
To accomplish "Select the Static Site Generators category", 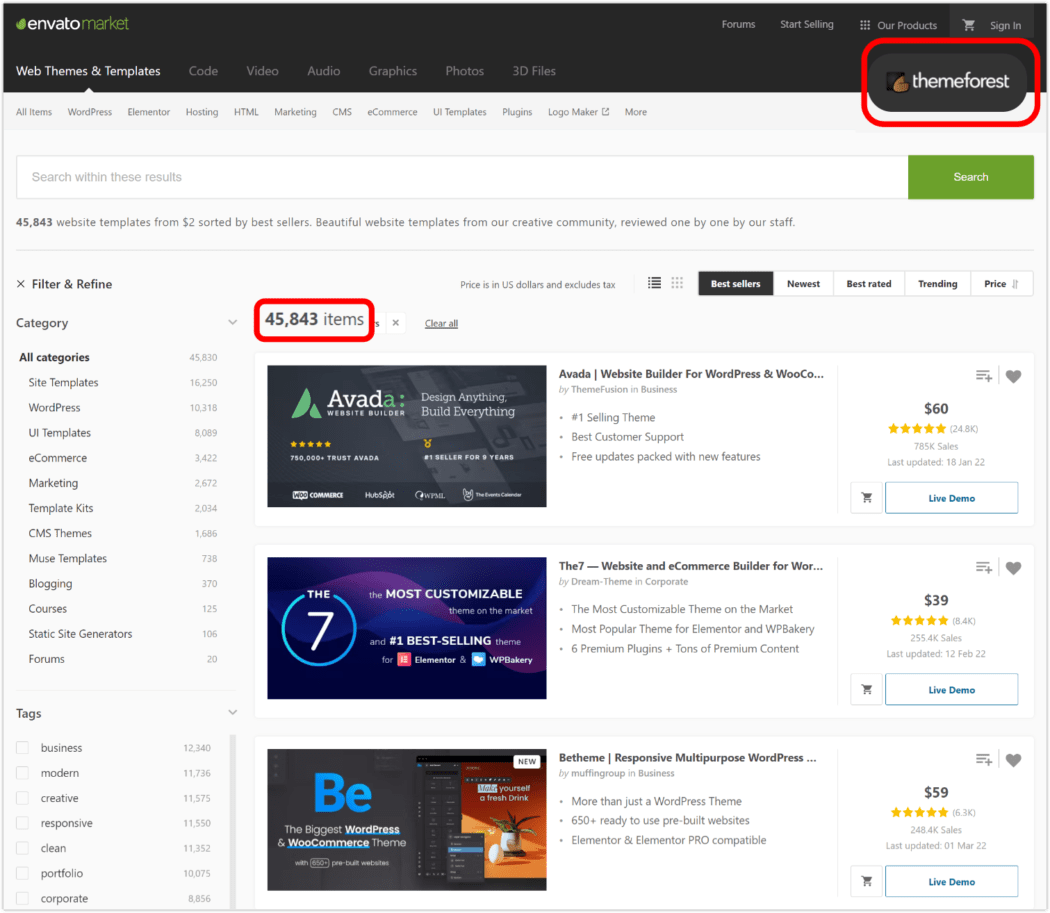I will tap(80, 634).
